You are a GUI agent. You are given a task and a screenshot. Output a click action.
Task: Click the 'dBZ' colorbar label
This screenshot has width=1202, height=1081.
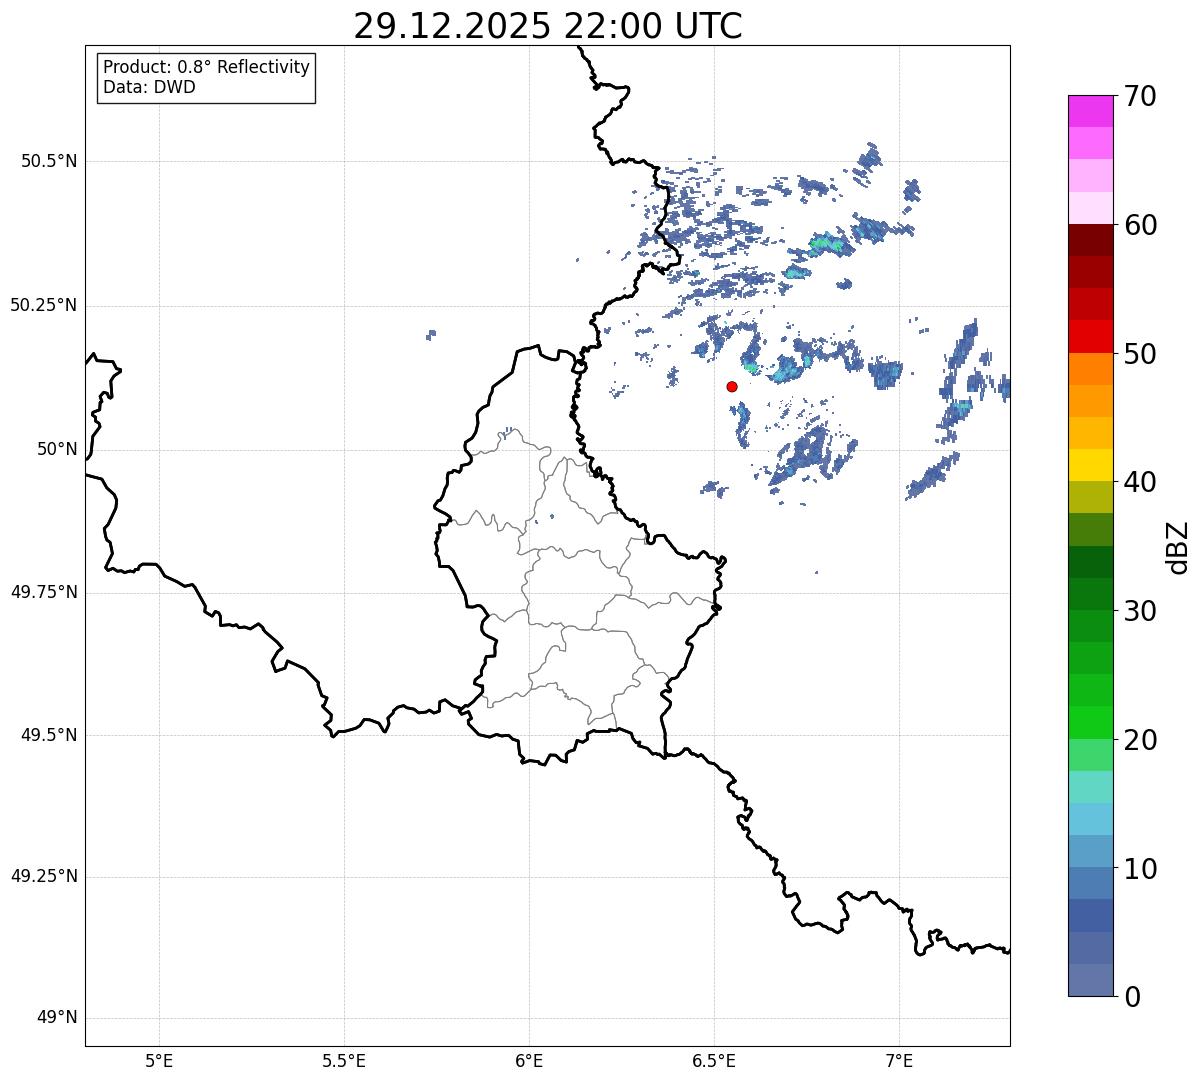[x=1178, y=546]
